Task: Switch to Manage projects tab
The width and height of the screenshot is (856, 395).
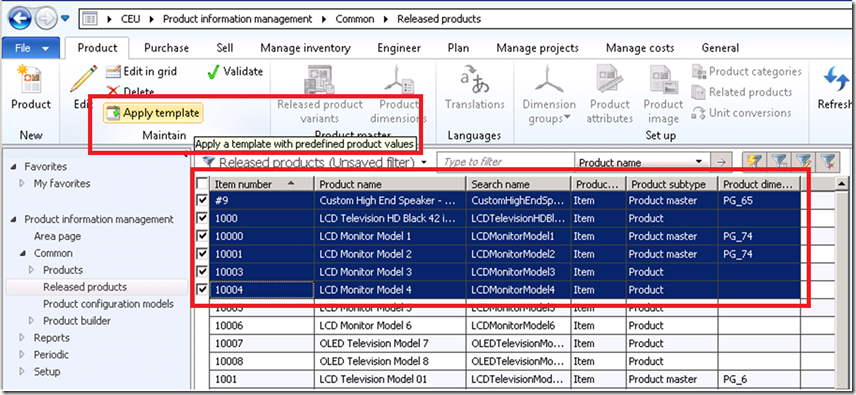Action: (537, 48)
